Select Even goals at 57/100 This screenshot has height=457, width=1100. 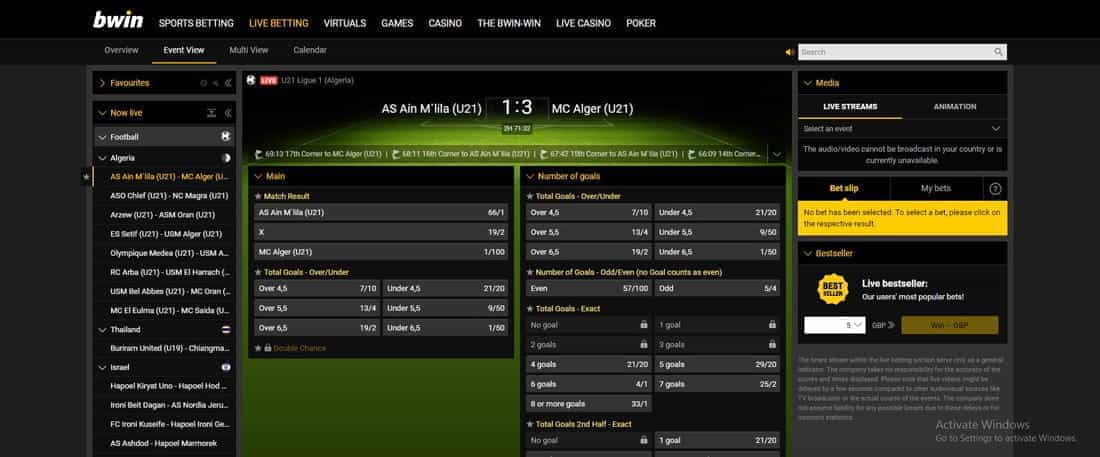coord(589,289)
